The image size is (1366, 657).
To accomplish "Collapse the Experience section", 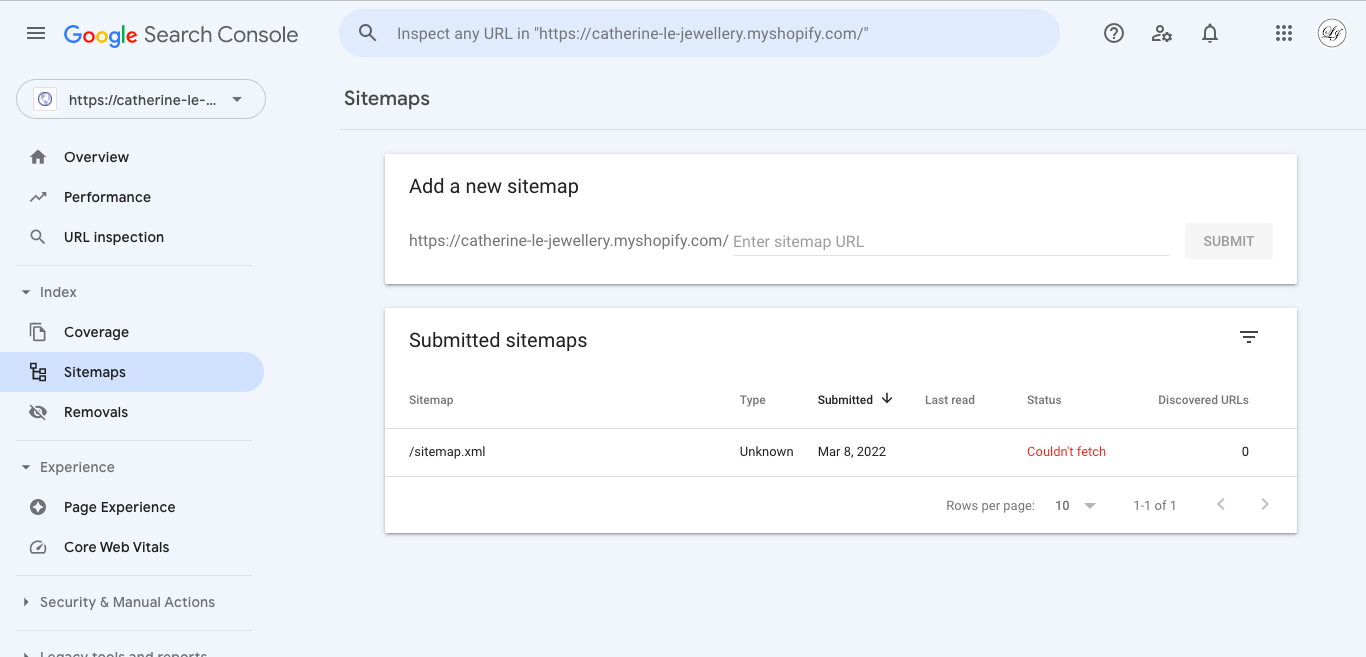I will [27, 467].
